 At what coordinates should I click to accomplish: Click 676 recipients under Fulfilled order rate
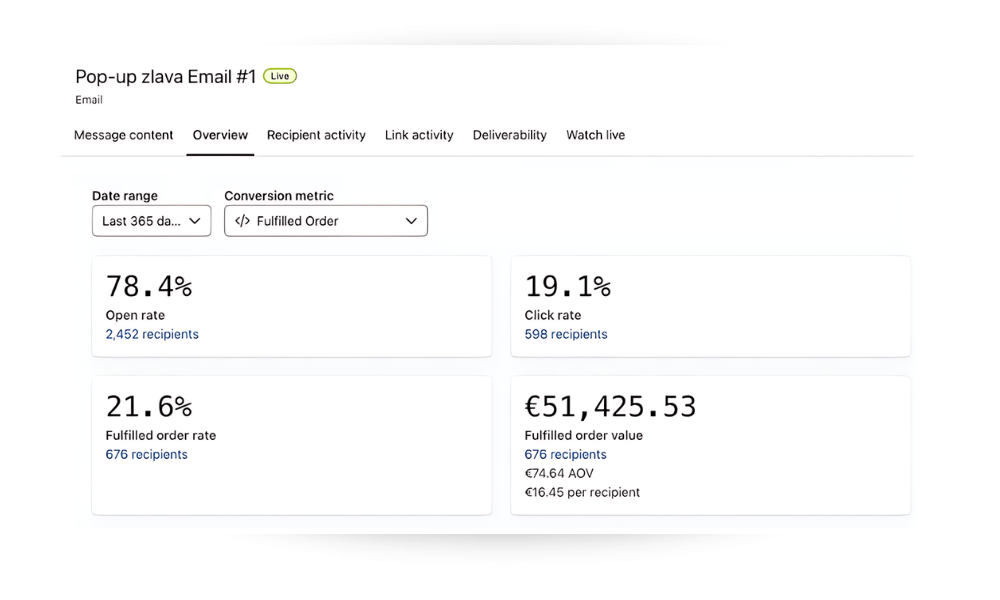(x=146, y=454)
